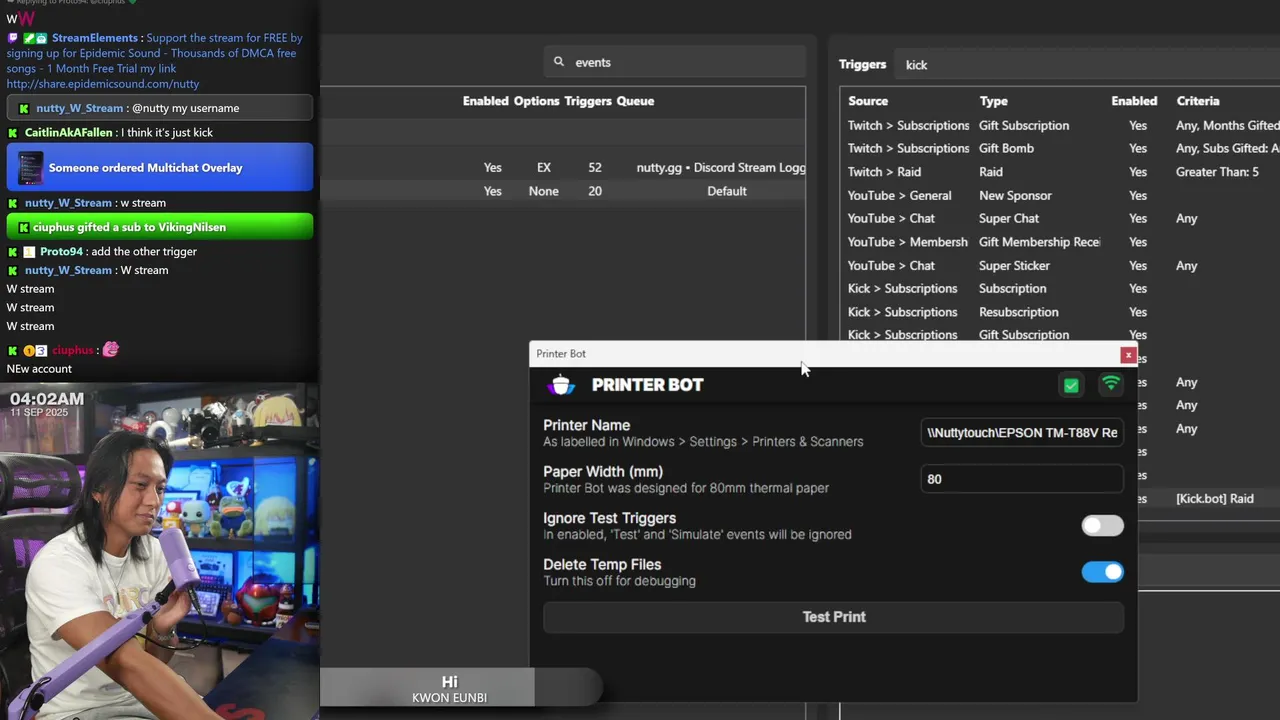
Task: Select the Gift Bomb trigger row
Action: click(1060, 148)
